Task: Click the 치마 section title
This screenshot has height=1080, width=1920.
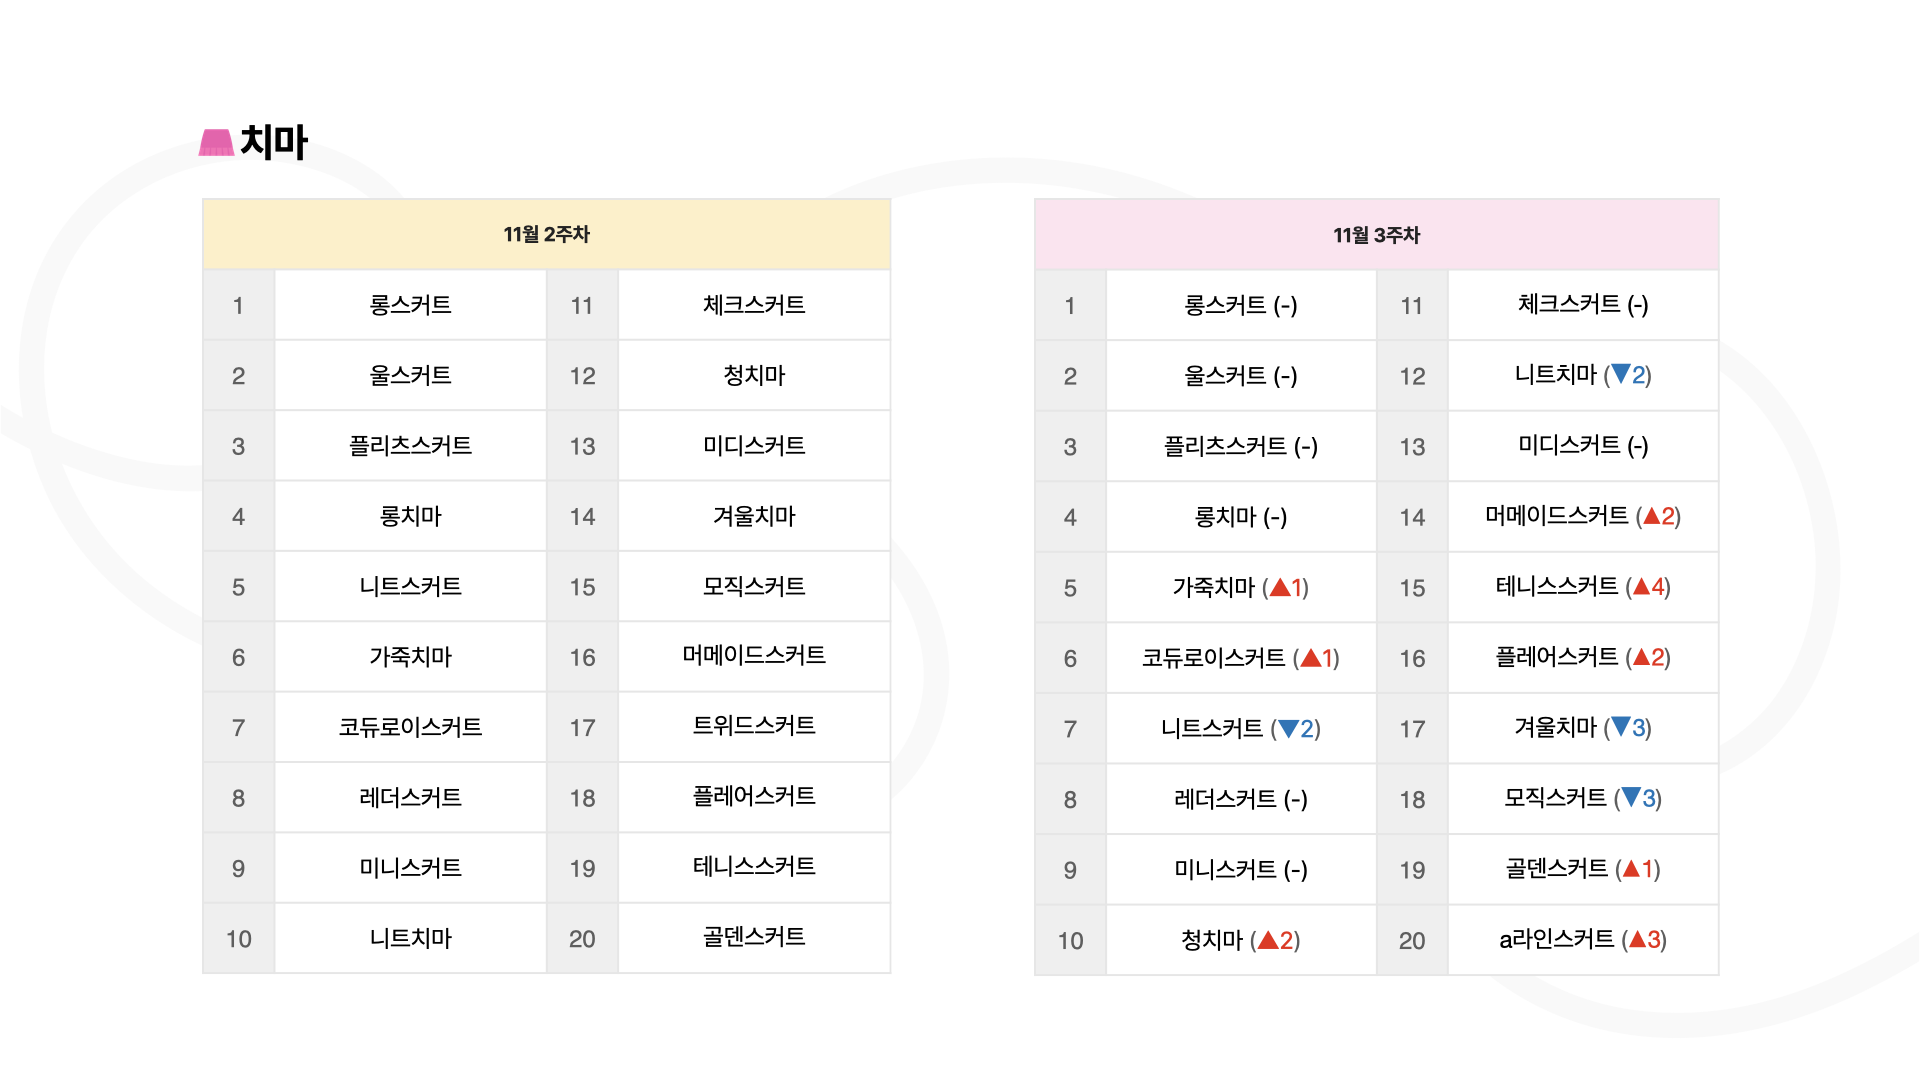Action: click(274, 142)
